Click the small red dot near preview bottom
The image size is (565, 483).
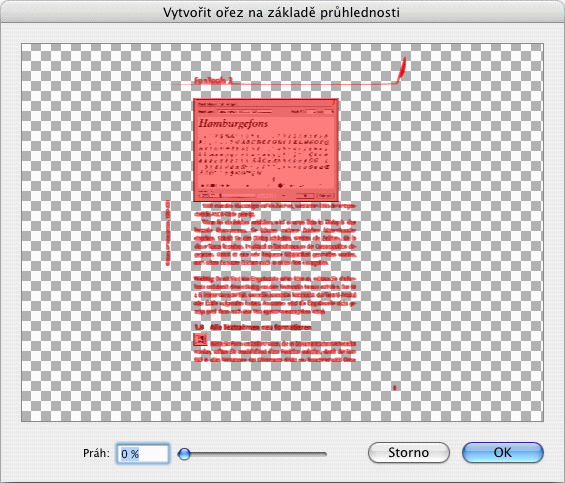(x=394, y=387)
